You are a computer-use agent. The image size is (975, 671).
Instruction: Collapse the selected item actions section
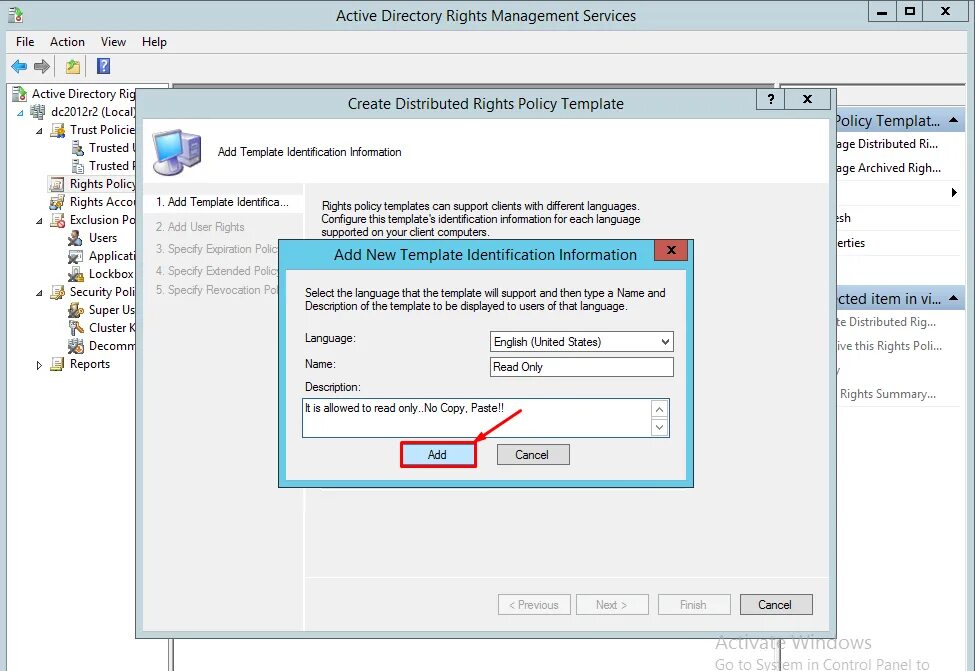coord(953,299)
